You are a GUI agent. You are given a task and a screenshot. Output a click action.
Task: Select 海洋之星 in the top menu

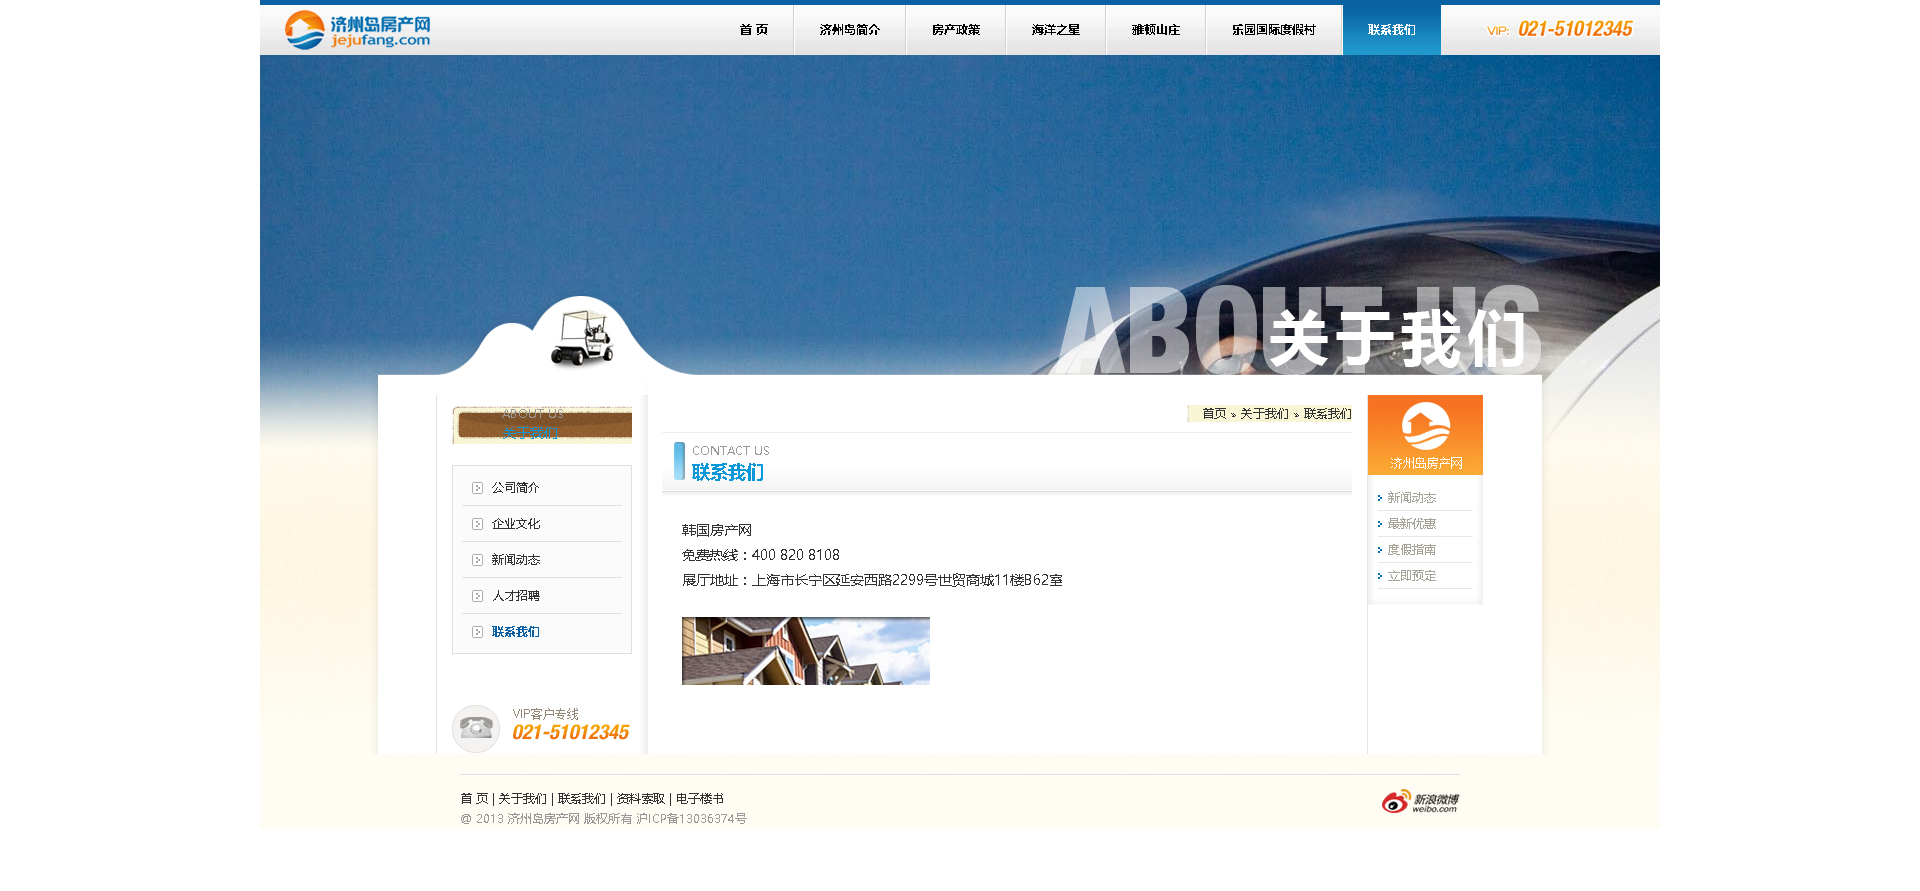[x=1055, y=30]
